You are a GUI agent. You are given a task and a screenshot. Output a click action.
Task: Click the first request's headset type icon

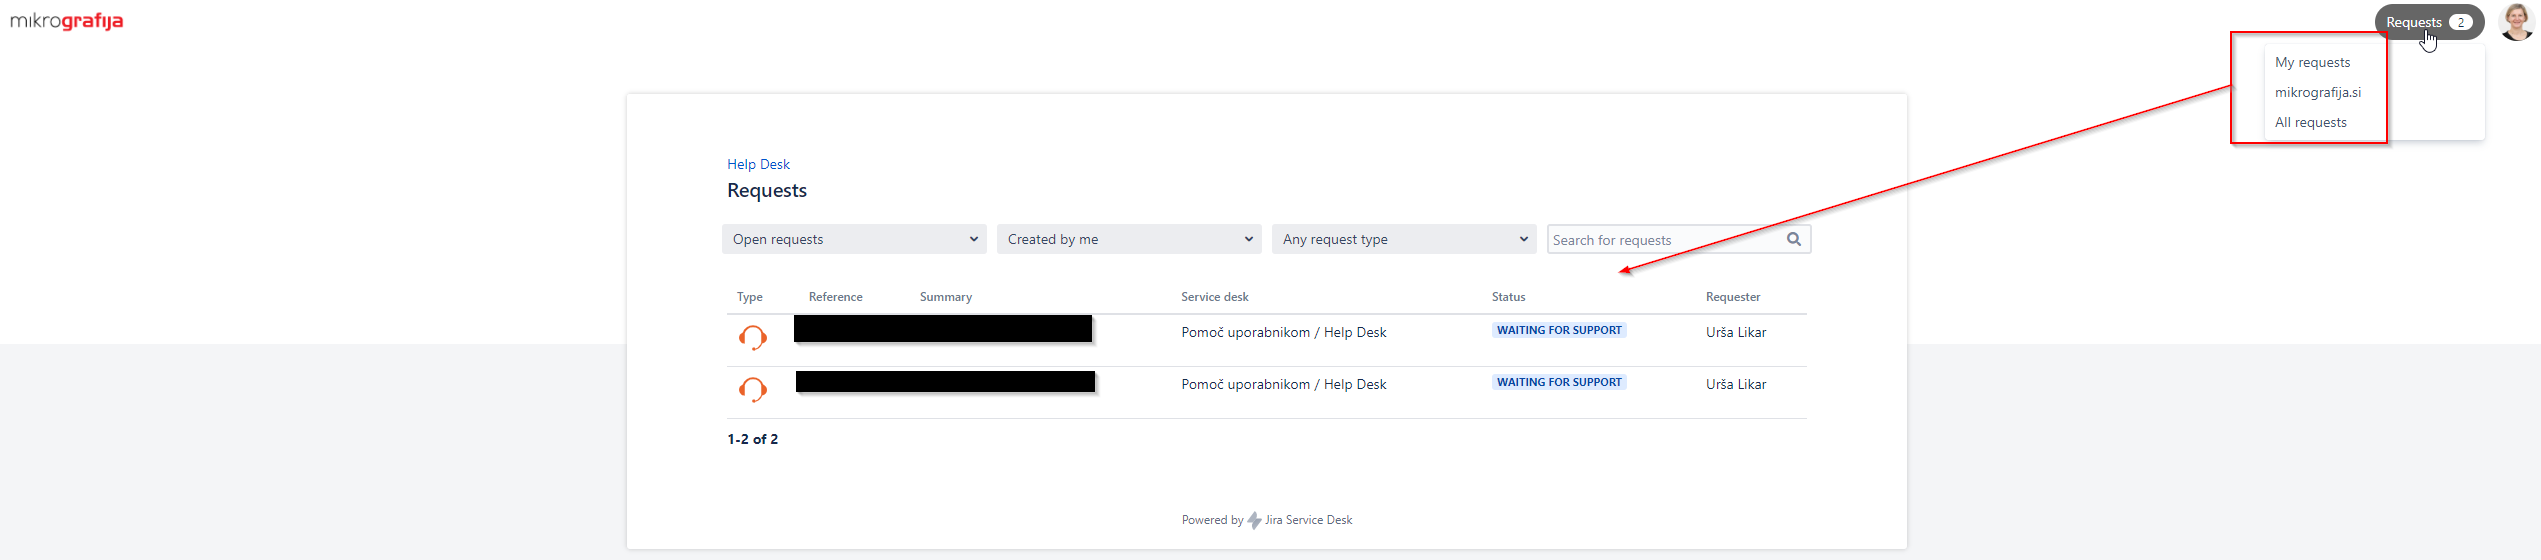coord(752,337)
